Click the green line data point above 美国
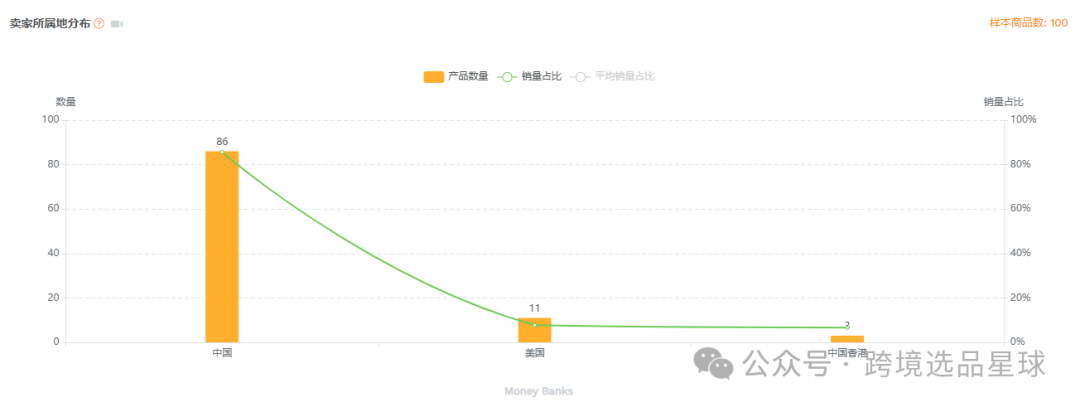The image size is (1080, 407). [x=534, y=325]
